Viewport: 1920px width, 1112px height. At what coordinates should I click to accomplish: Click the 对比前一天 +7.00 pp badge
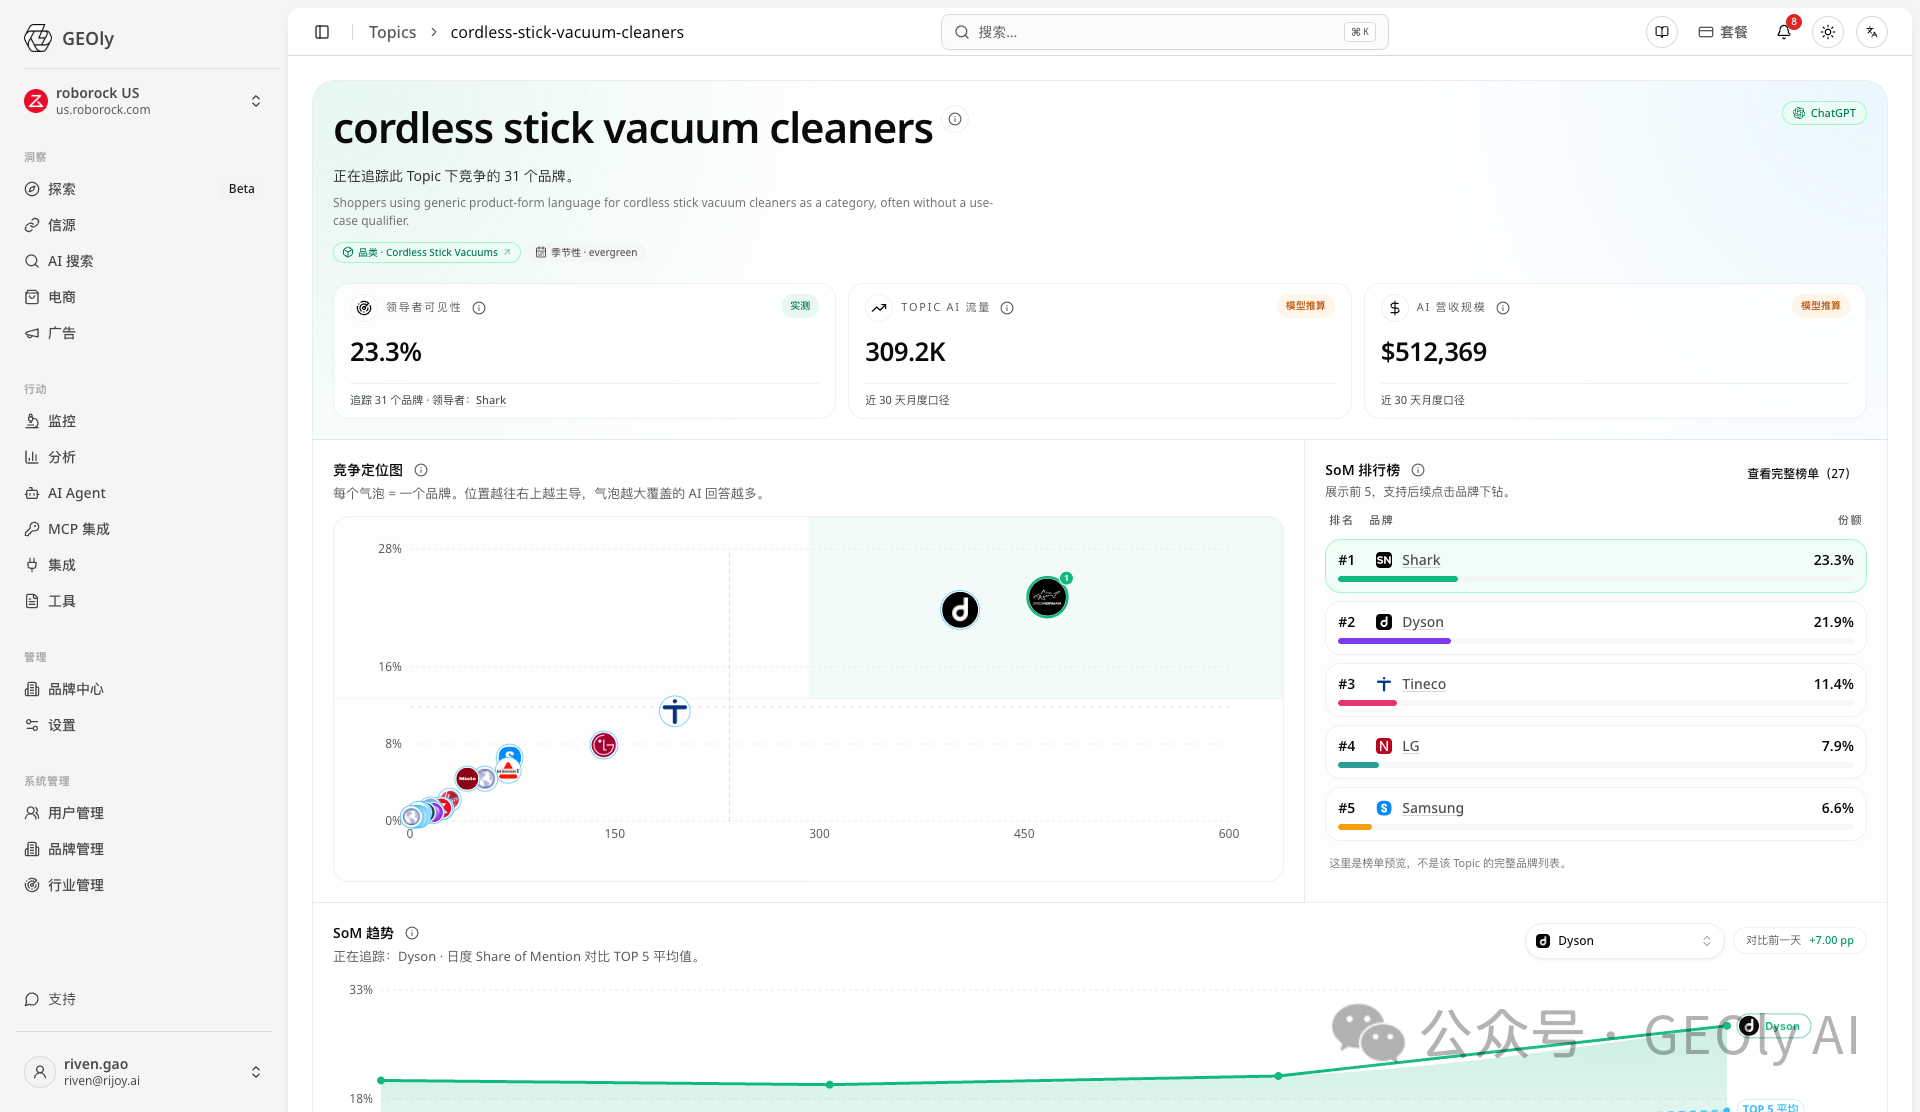[x=1799, y=940]
